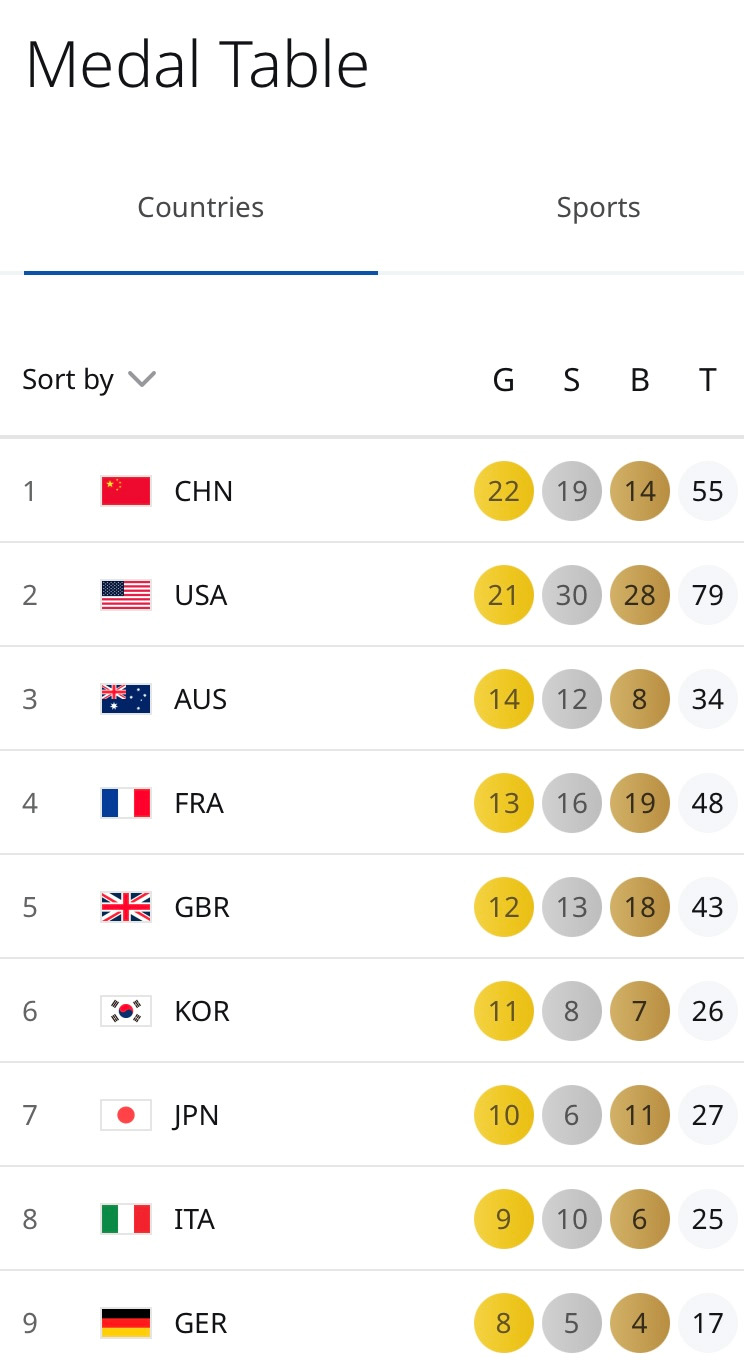Click China's gold medal circle showing 22
This screenshot has width=744, height=1365.
(x=504, y=491)
